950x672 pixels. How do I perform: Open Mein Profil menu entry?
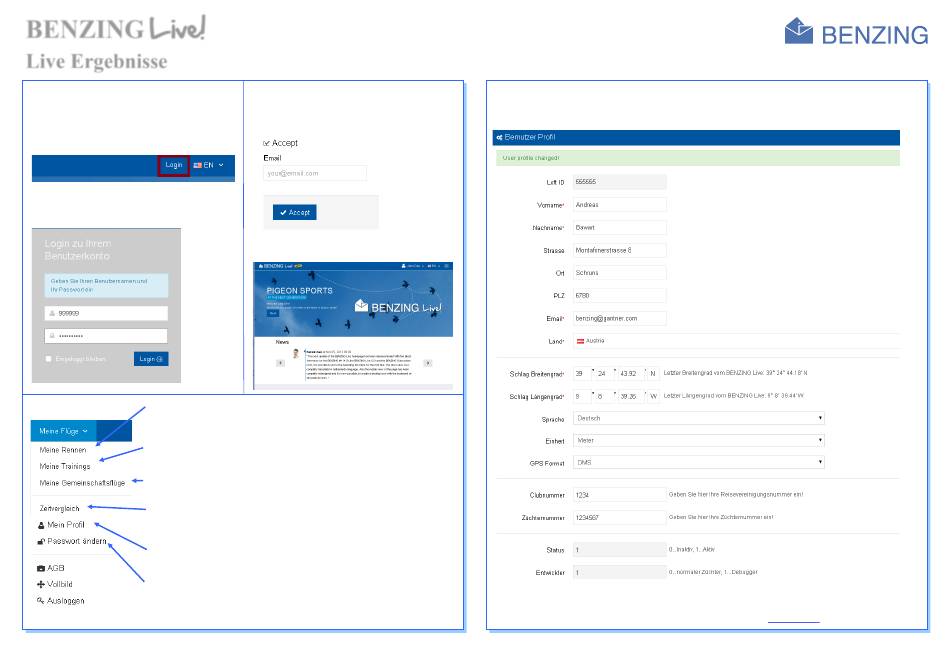pos(66,525)
